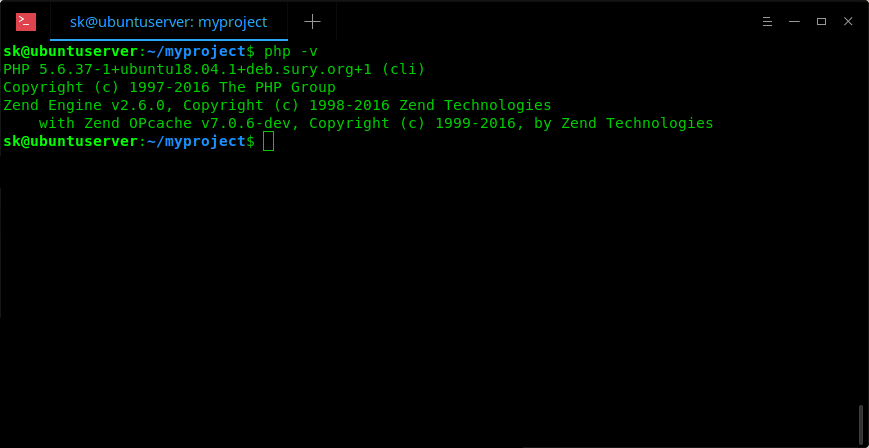Viewport: 869px width, 448px height.
Task: Open a new tab with the plus icon
Action: pyautogui.click(x=313, y=22)
